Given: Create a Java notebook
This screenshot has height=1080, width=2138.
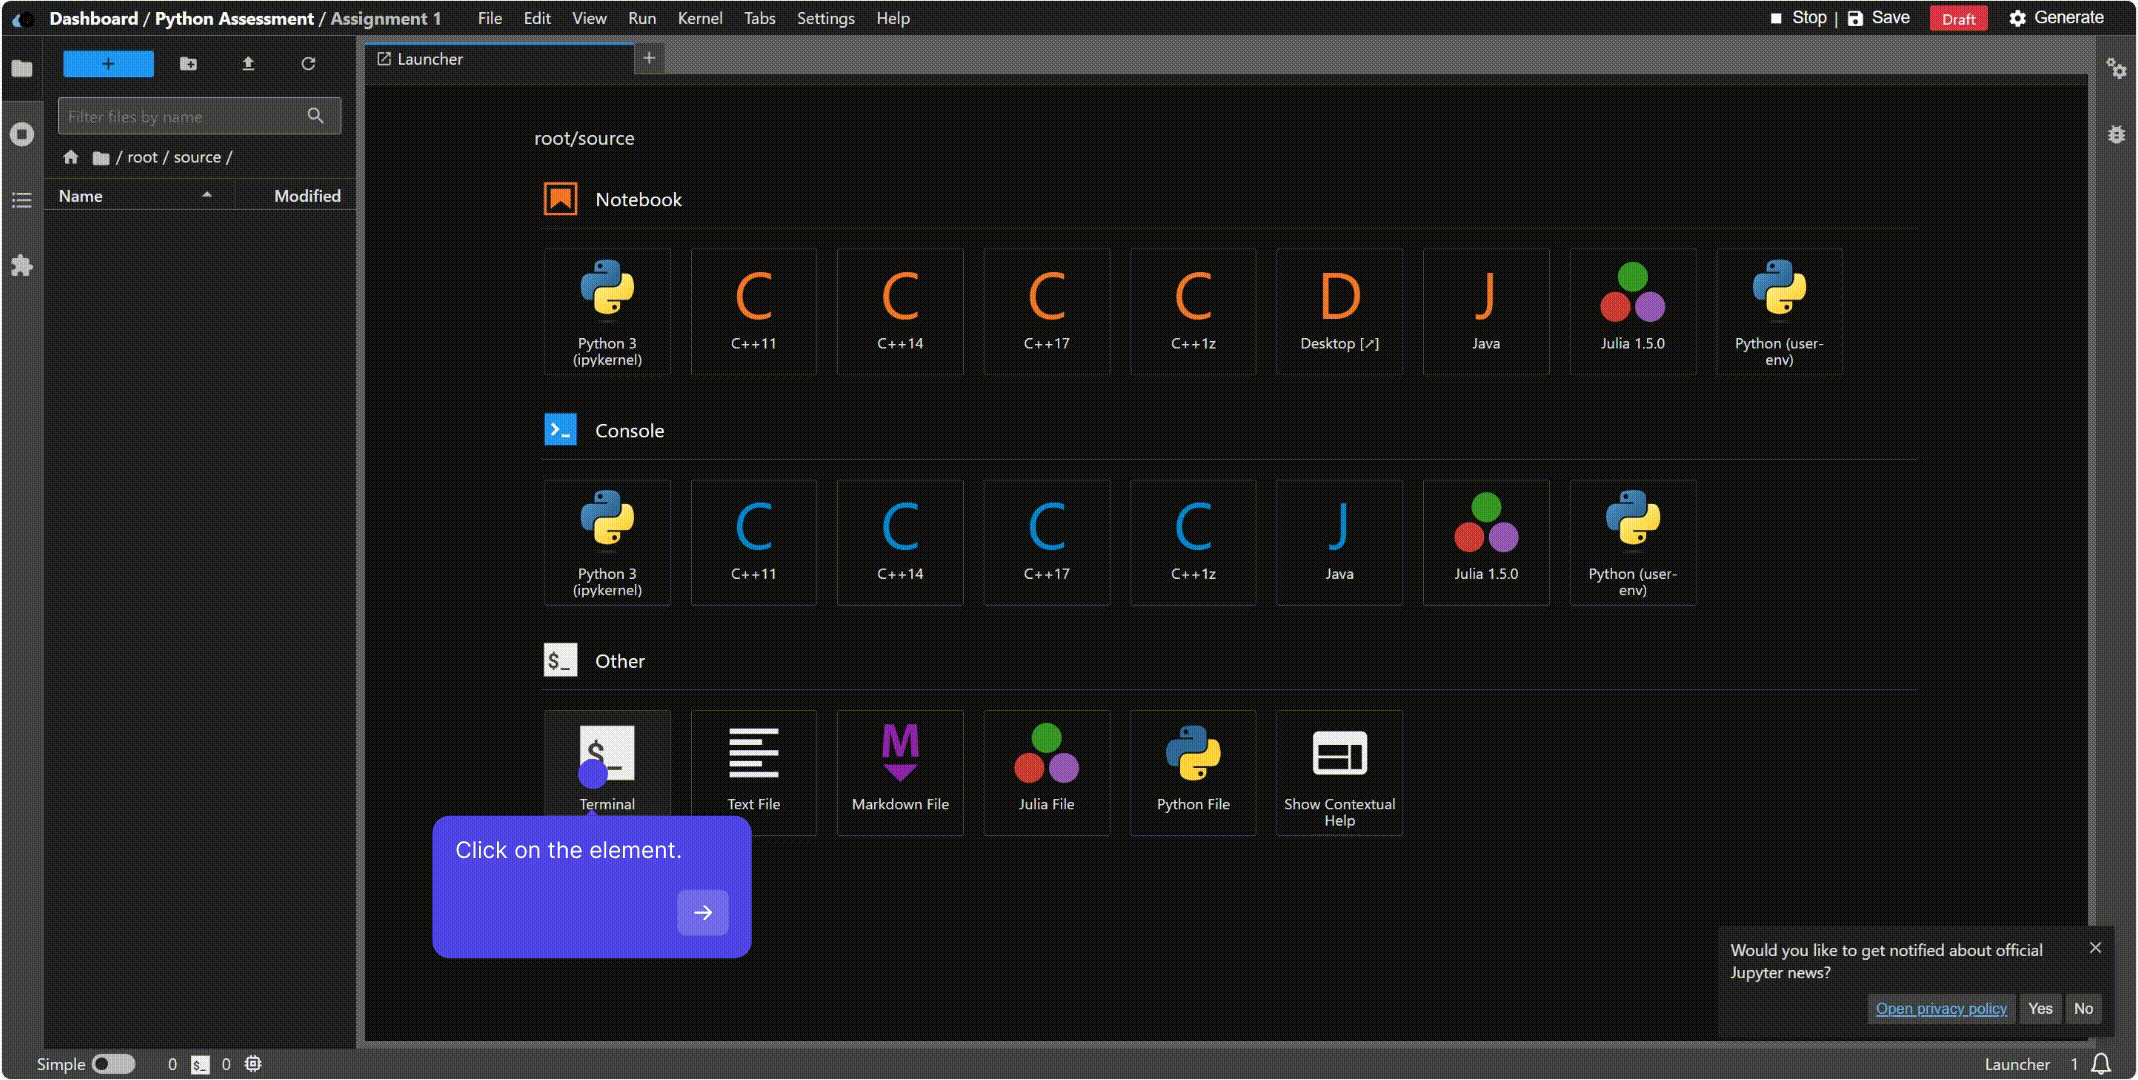Looking at the screenshot, I should point(1486,312).
